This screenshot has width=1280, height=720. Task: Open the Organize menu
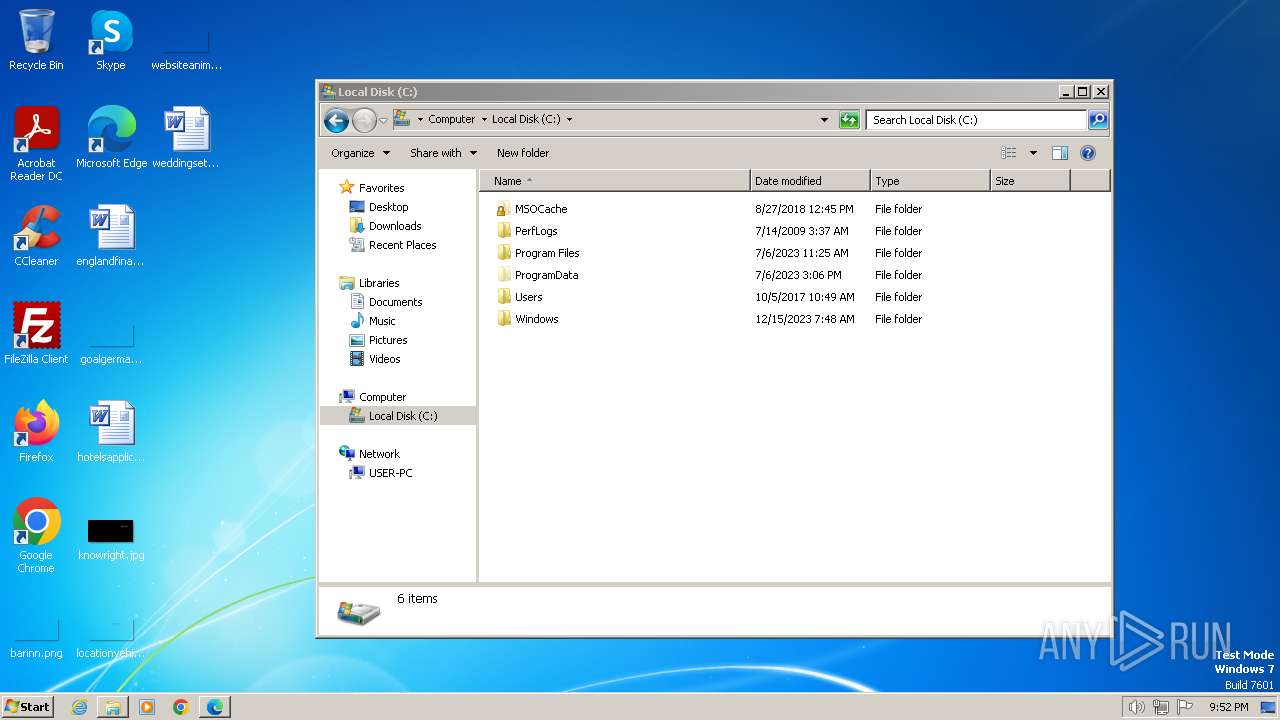[x=359, y=153]
